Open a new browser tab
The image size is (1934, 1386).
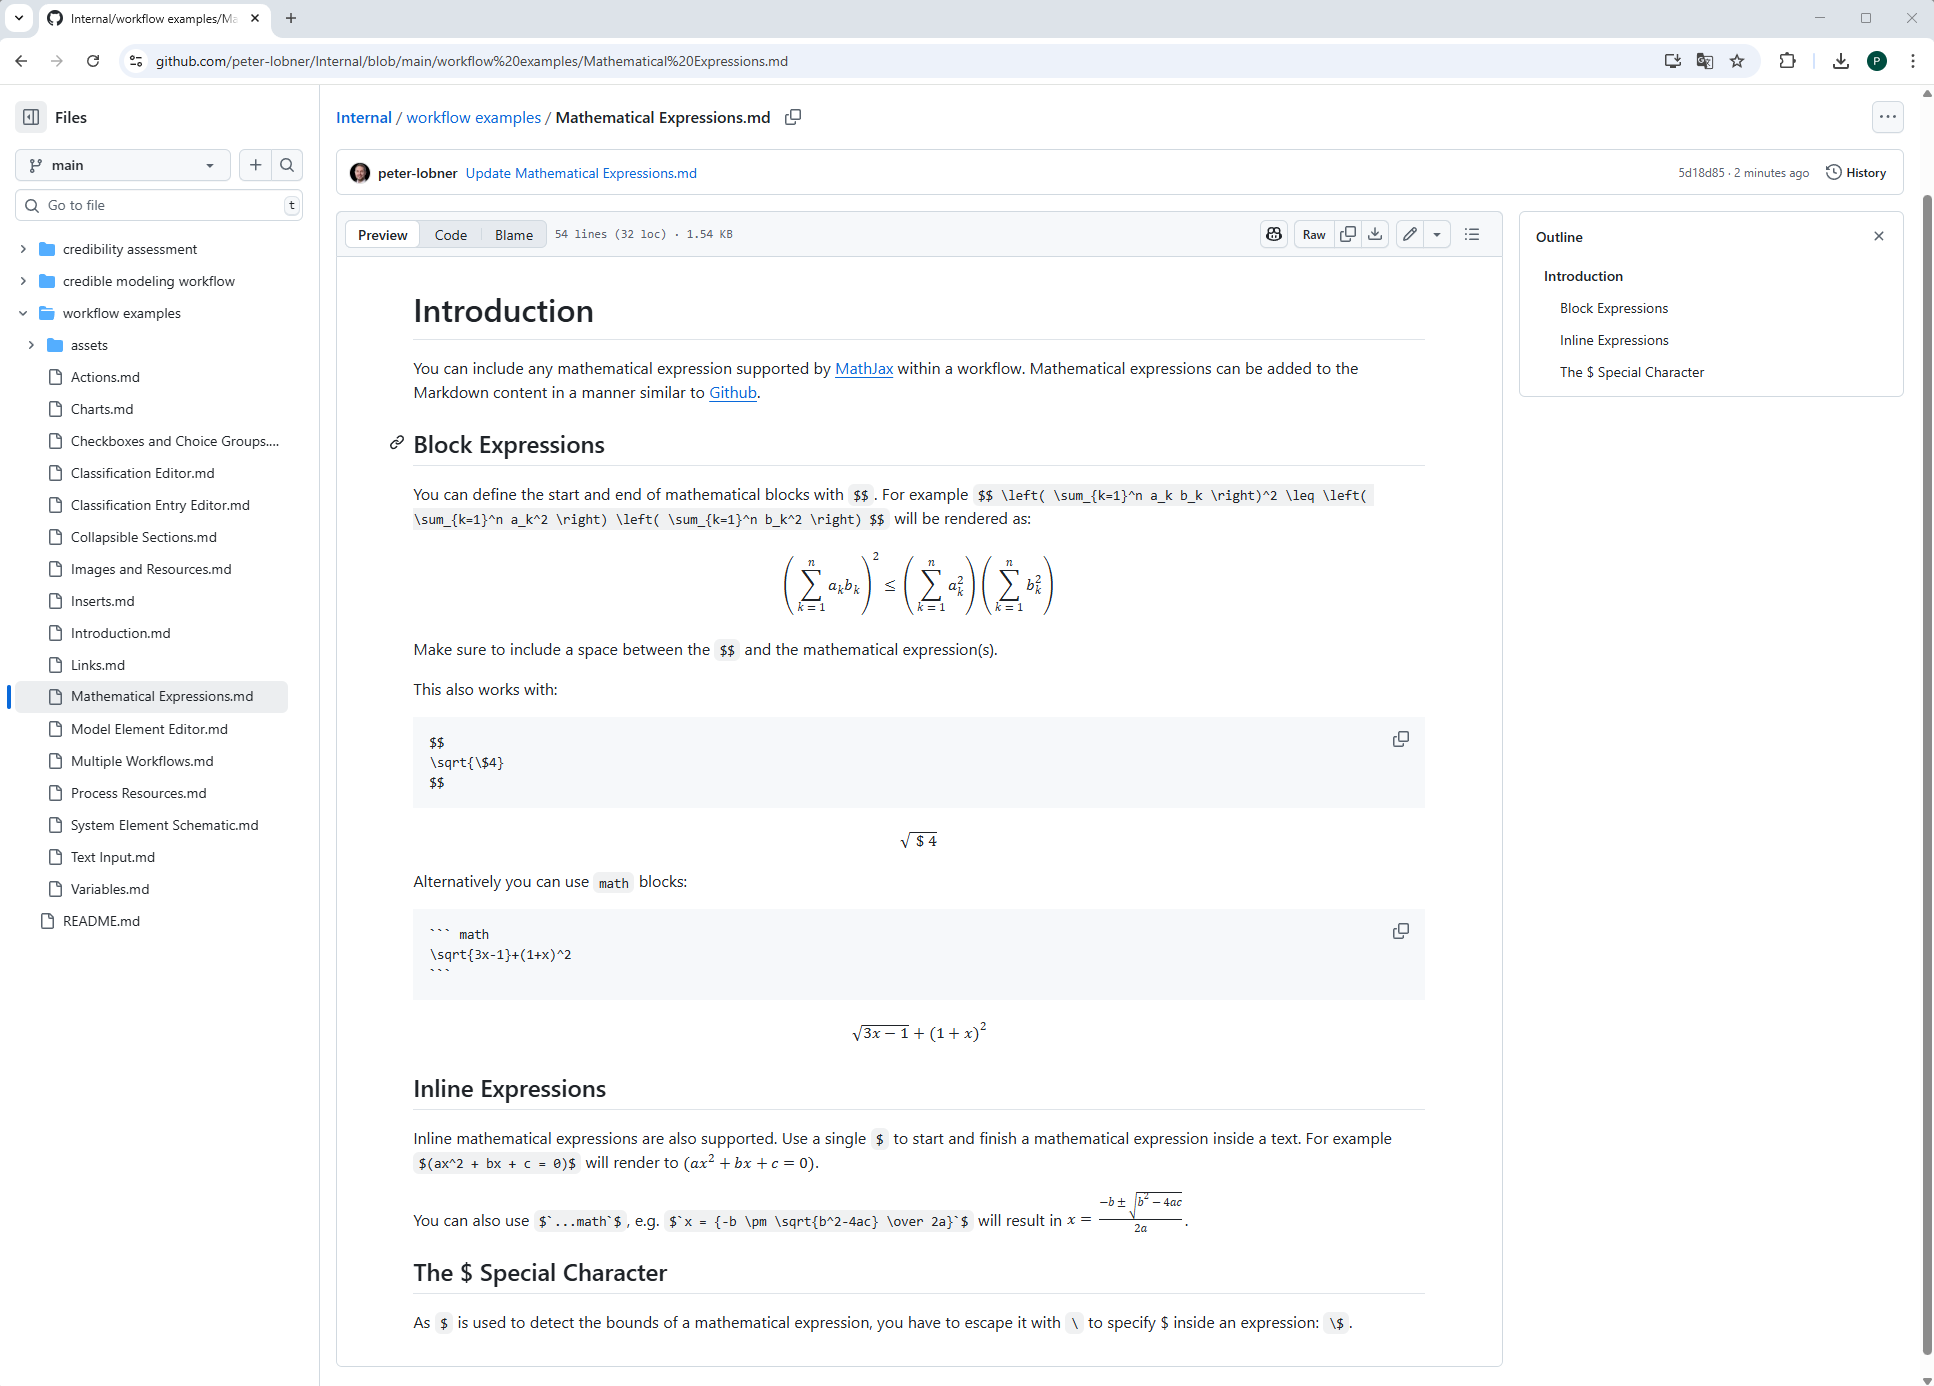pos(291,18)
